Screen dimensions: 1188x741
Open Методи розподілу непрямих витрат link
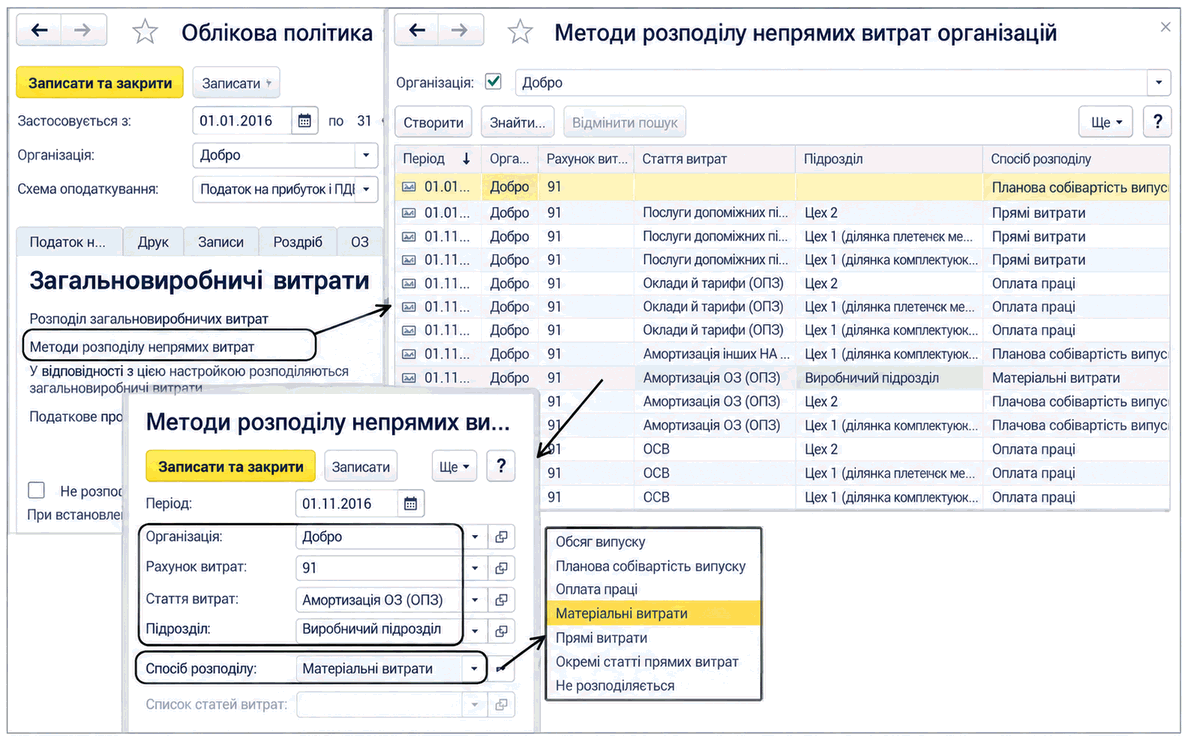coord(142,347)
